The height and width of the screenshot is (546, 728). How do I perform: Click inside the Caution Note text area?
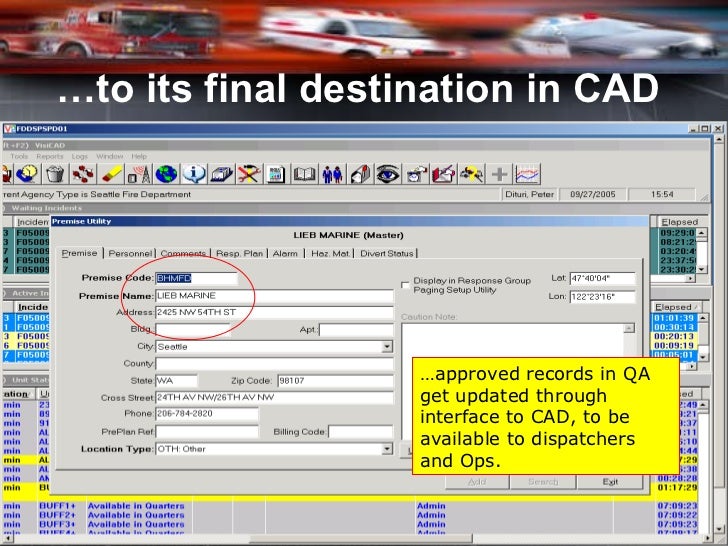click(513, 340)
